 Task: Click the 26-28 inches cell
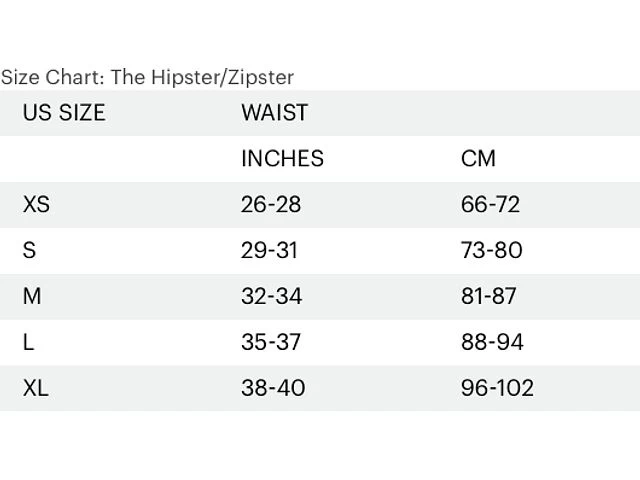coord(271,204)
